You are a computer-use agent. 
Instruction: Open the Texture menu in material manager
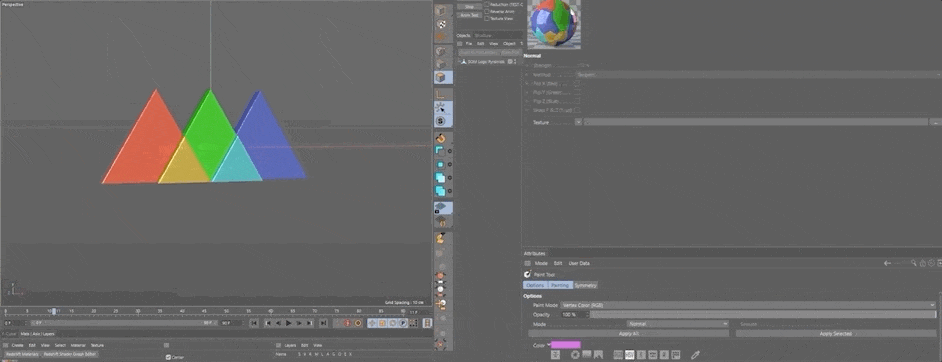(x=97, y=345)
